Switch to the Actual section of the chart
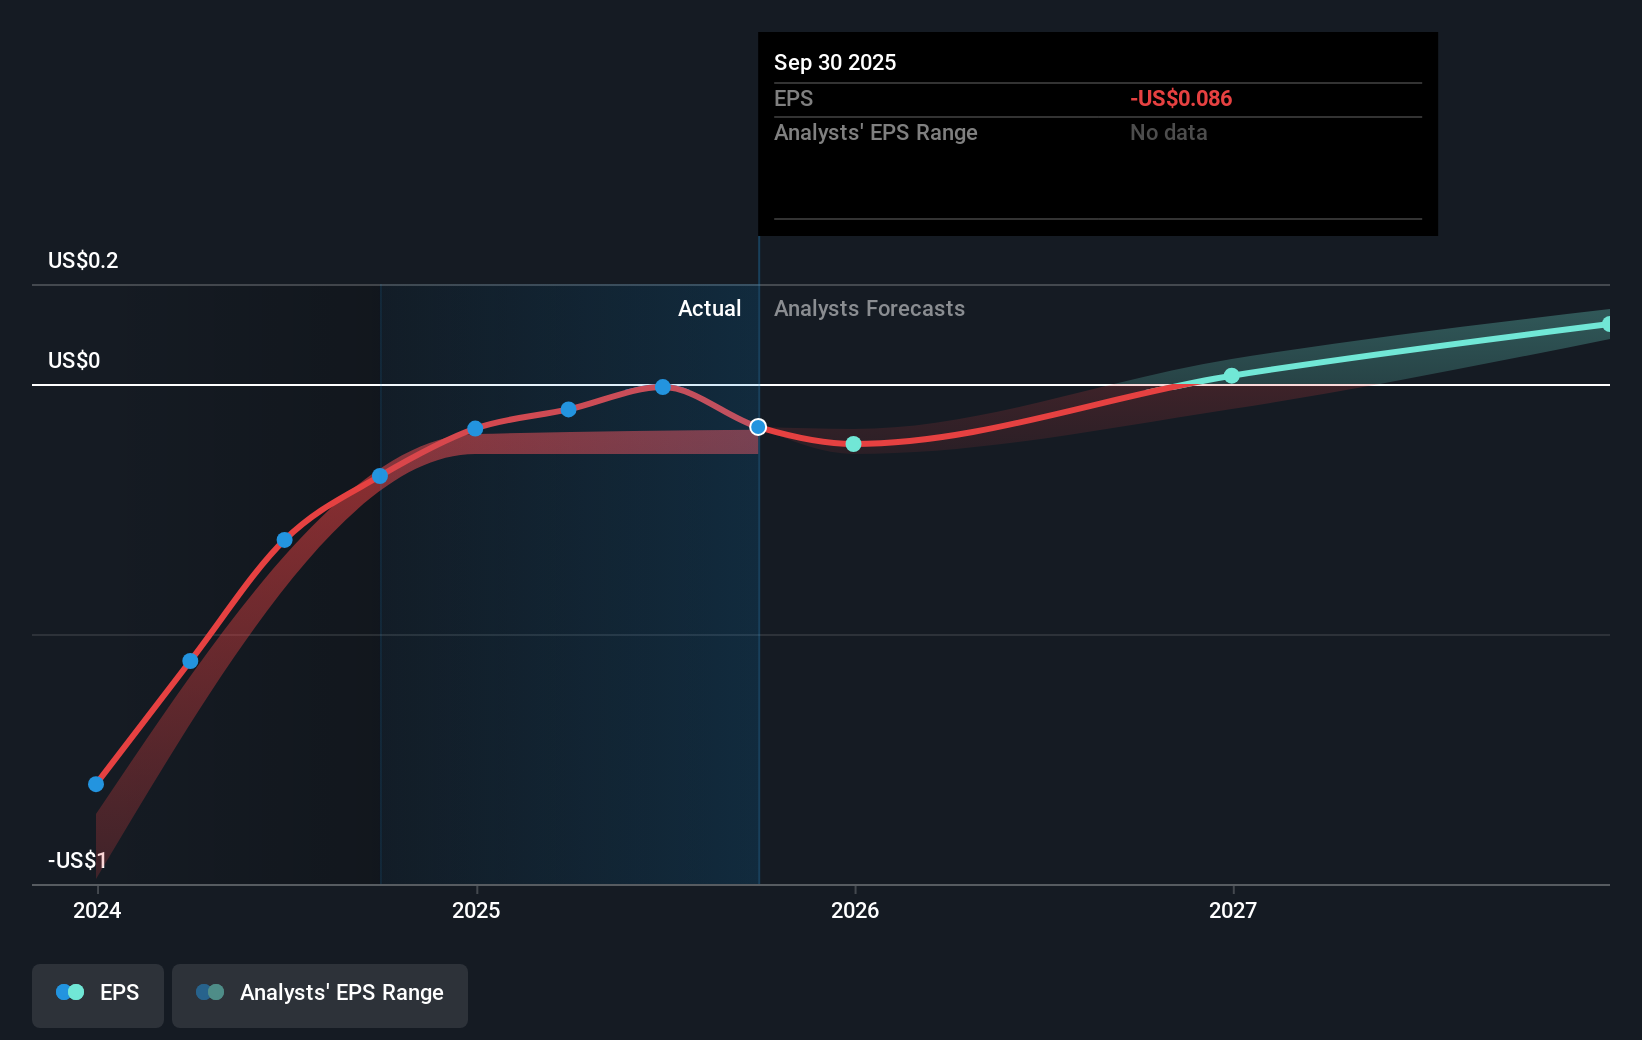The height and width of the screenshot is (1040, 1642). (710, 308)
